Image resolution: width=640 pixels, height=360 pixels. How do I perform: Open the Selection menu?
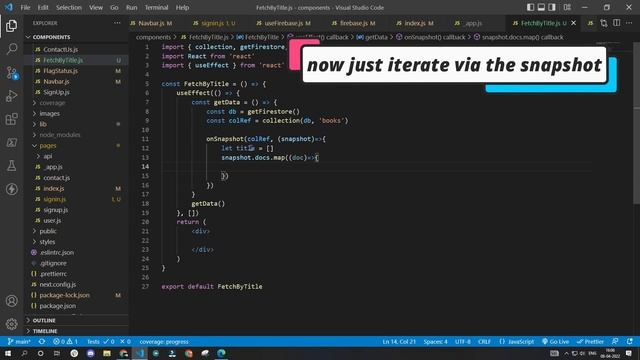[69, 7]
